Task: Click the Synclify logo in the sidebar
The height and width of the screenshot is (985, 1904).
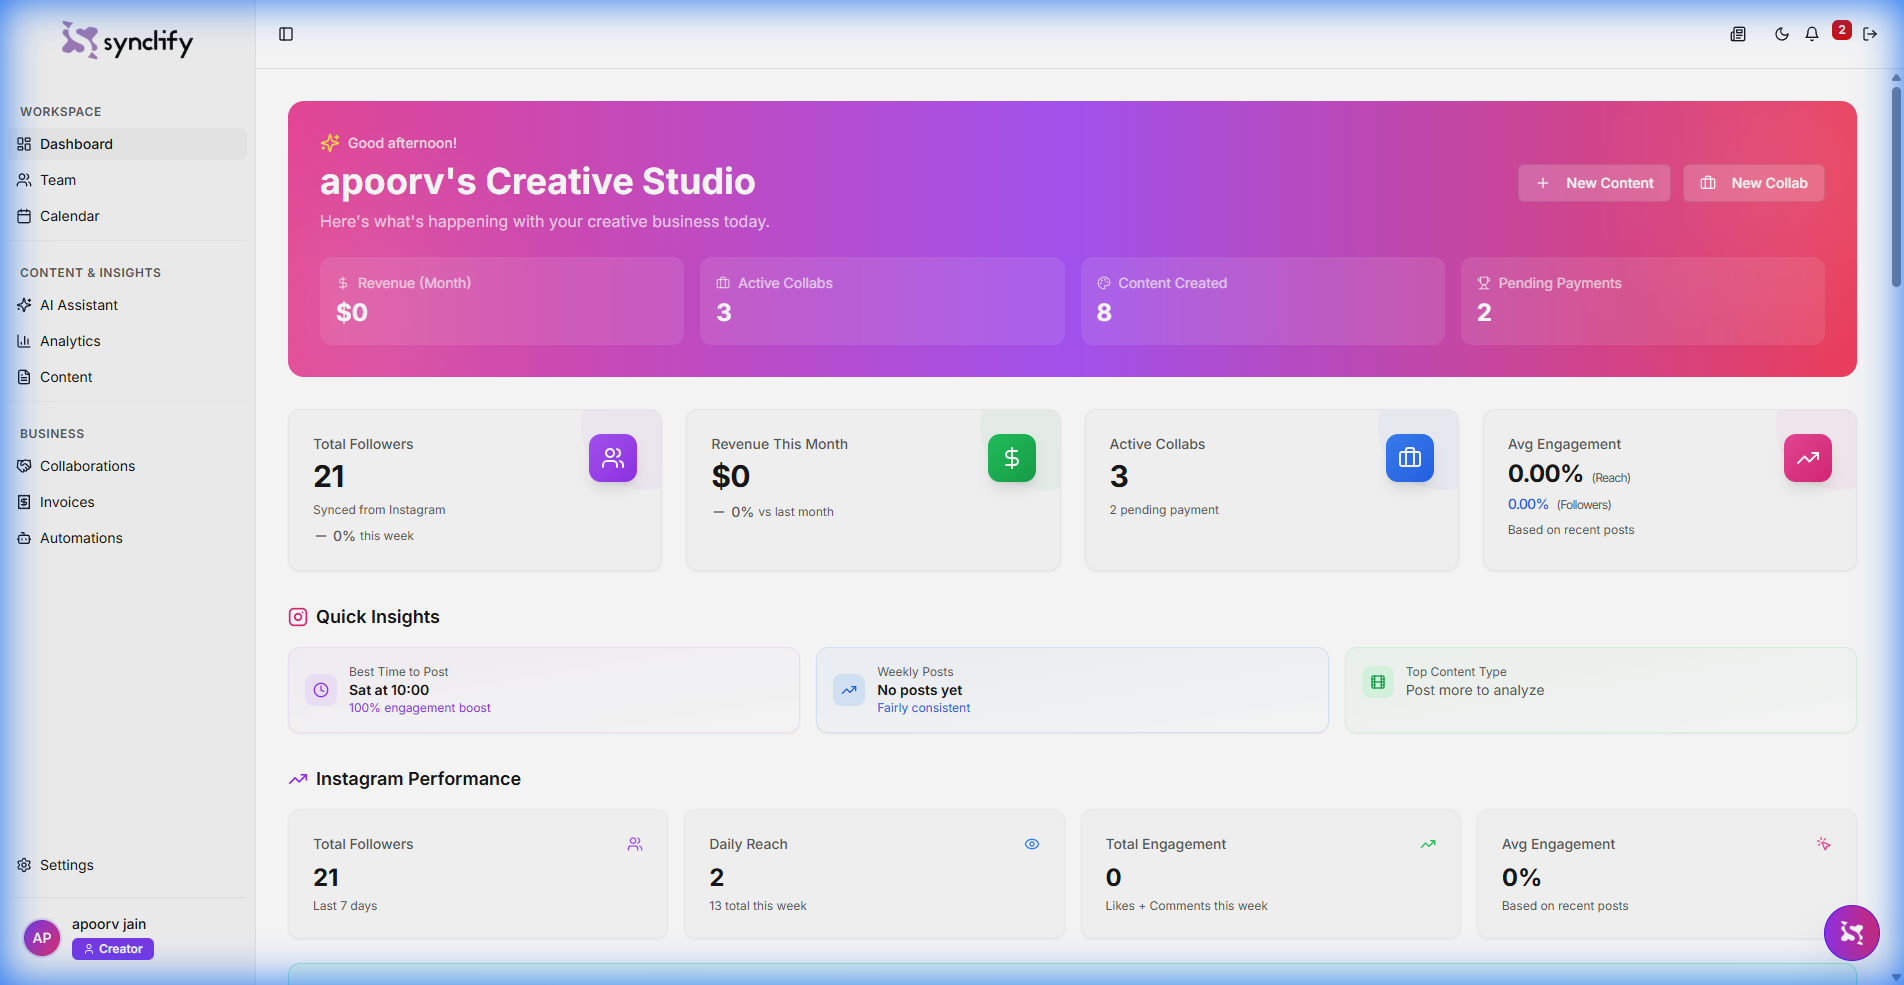Action: click(126, 40)
